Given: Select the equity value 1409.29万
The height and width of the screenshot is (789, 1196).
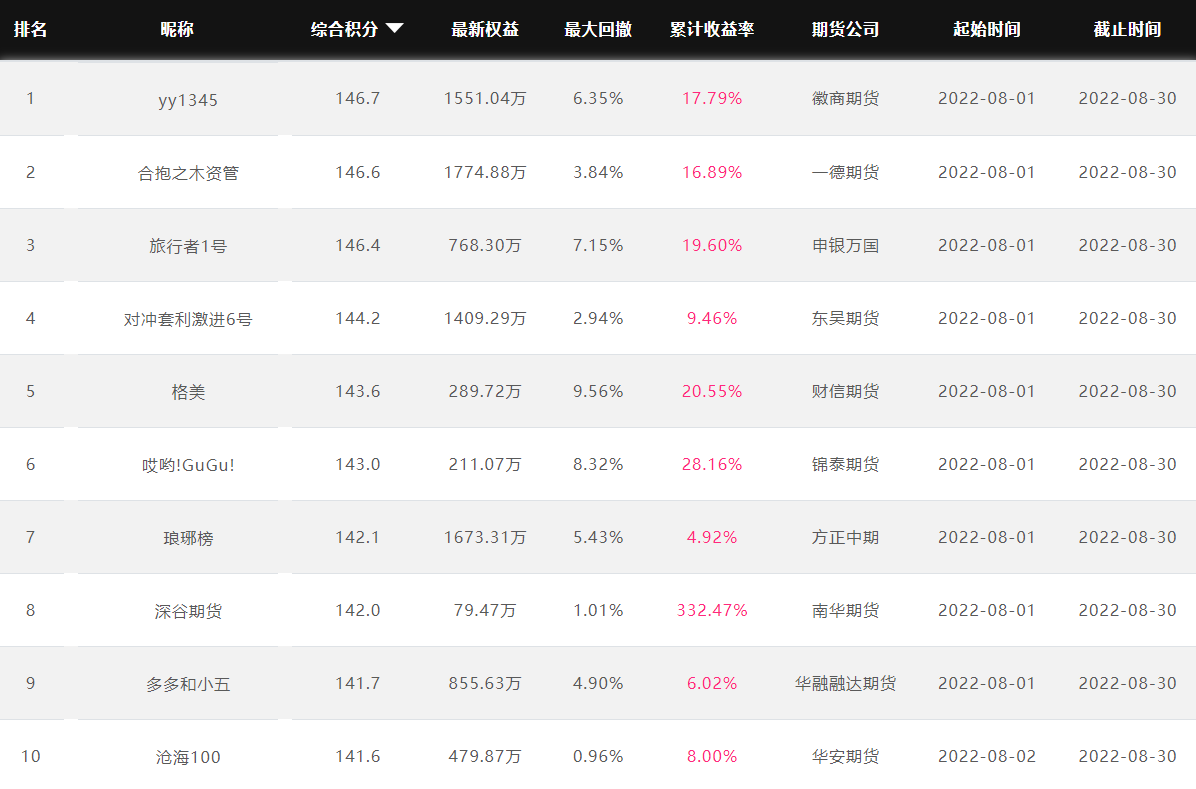Looking at the screenshot, I should [485, 318].
